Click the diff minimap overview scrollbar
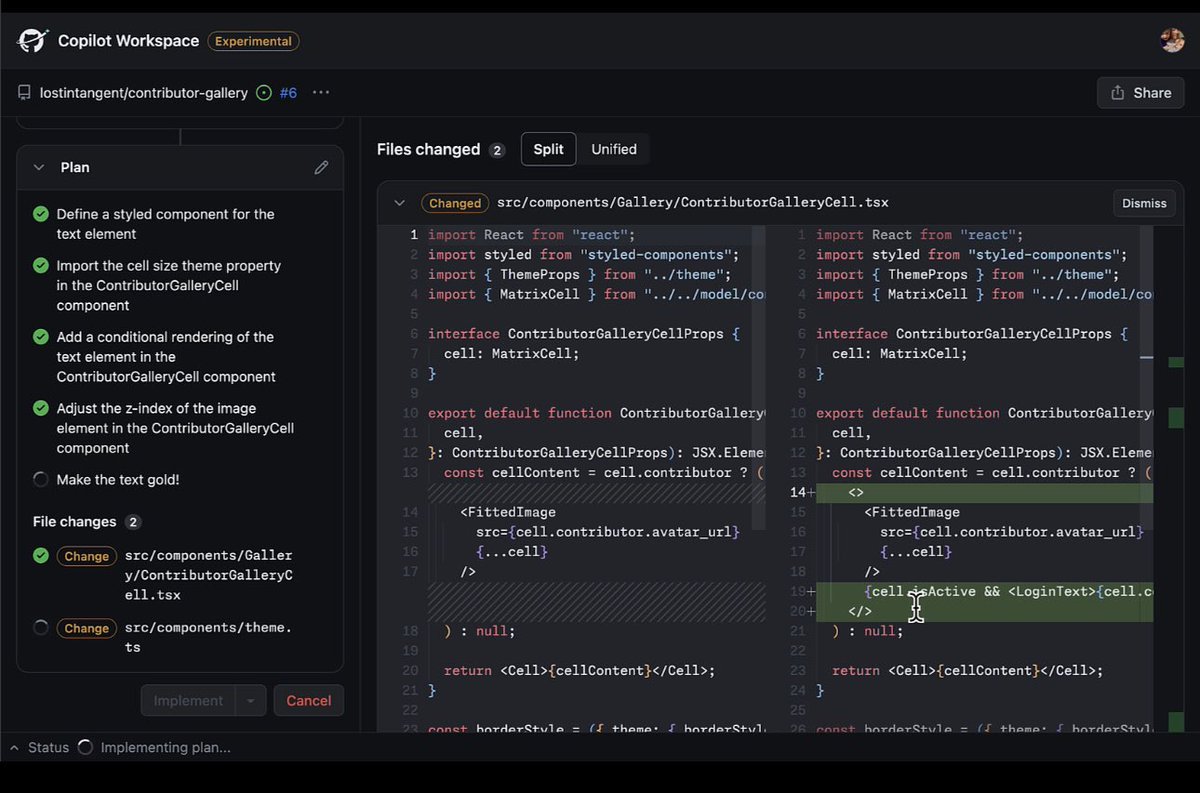The image size is (1200, 793). [x=1176, y=478]
